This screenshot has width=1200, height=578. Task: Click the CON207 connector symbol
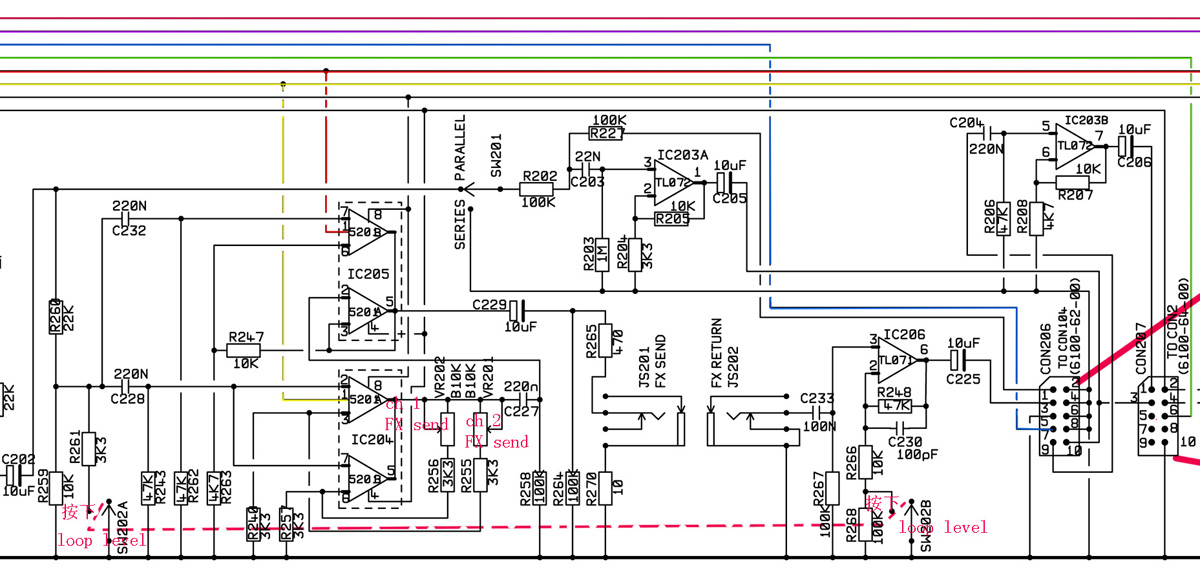[x=1158, y=416]
